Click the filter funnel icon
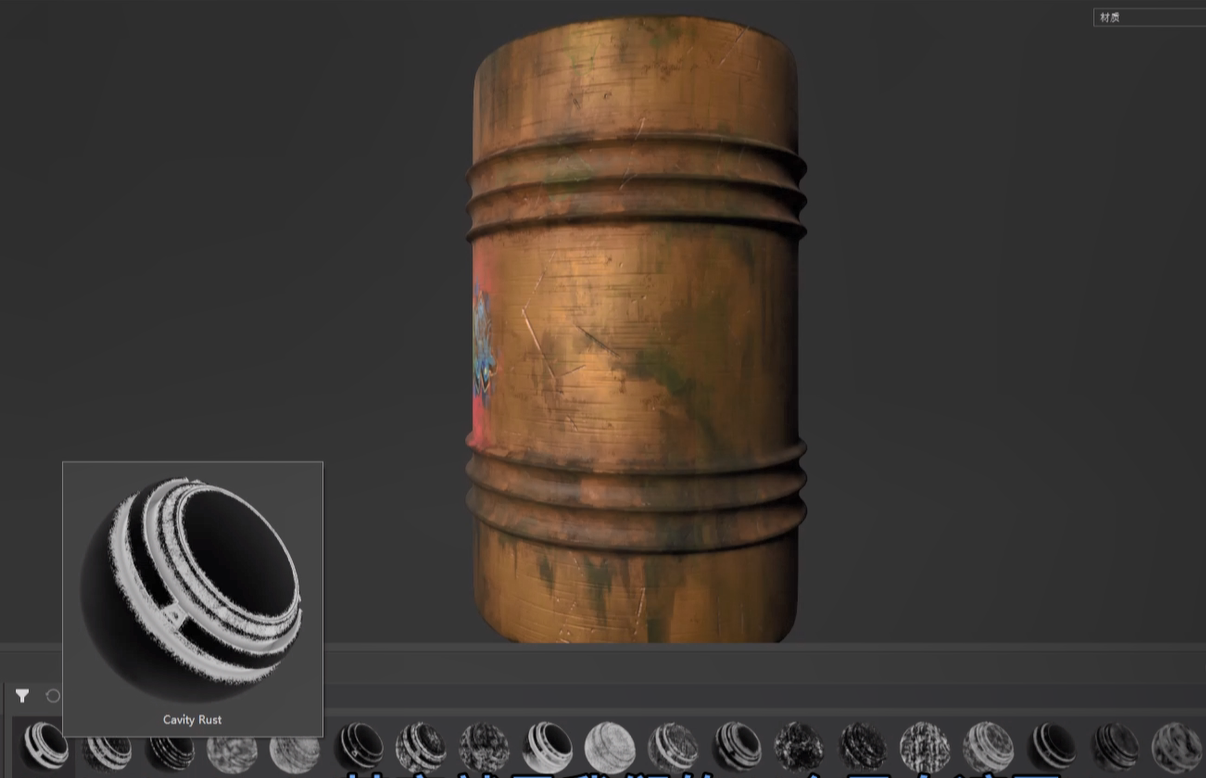The image size is (1206, 778). point(22,696)
